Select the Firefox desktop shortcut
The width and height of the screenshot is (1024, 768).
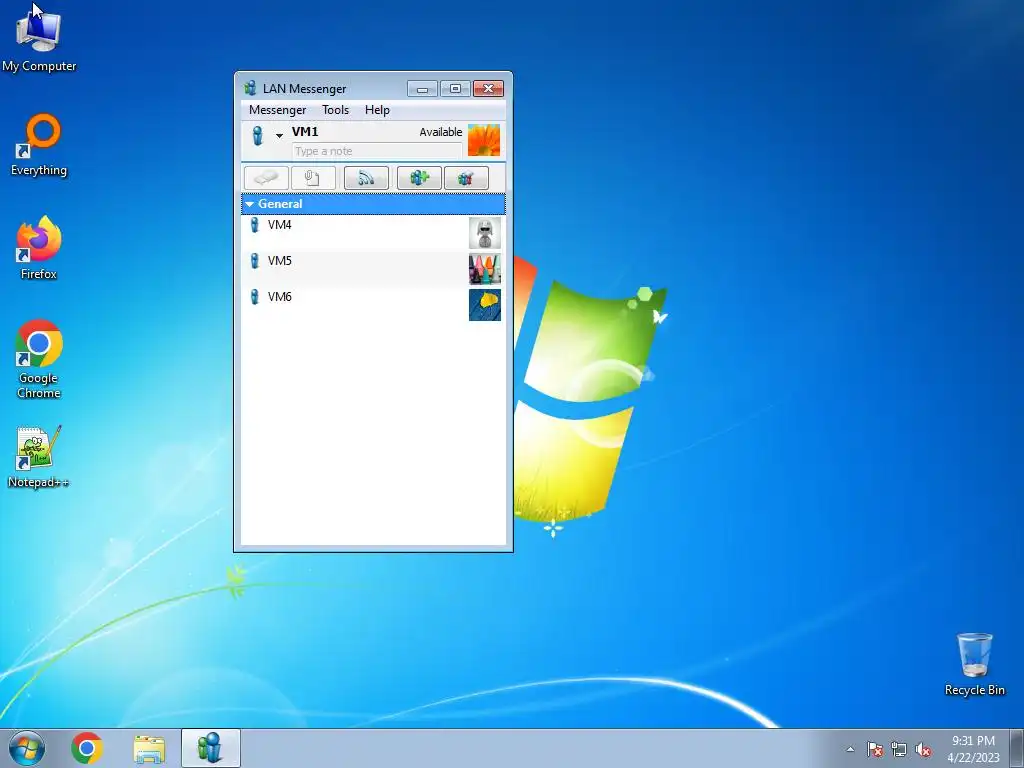(x=39, y=248)
